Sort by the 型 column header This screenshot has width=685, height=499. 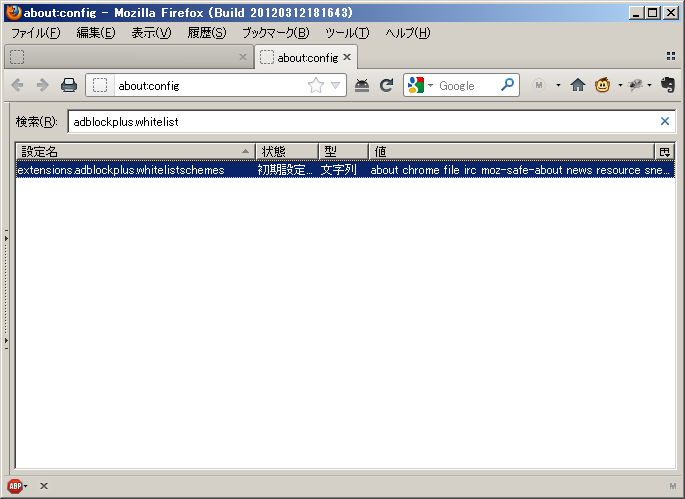point(343,152)
